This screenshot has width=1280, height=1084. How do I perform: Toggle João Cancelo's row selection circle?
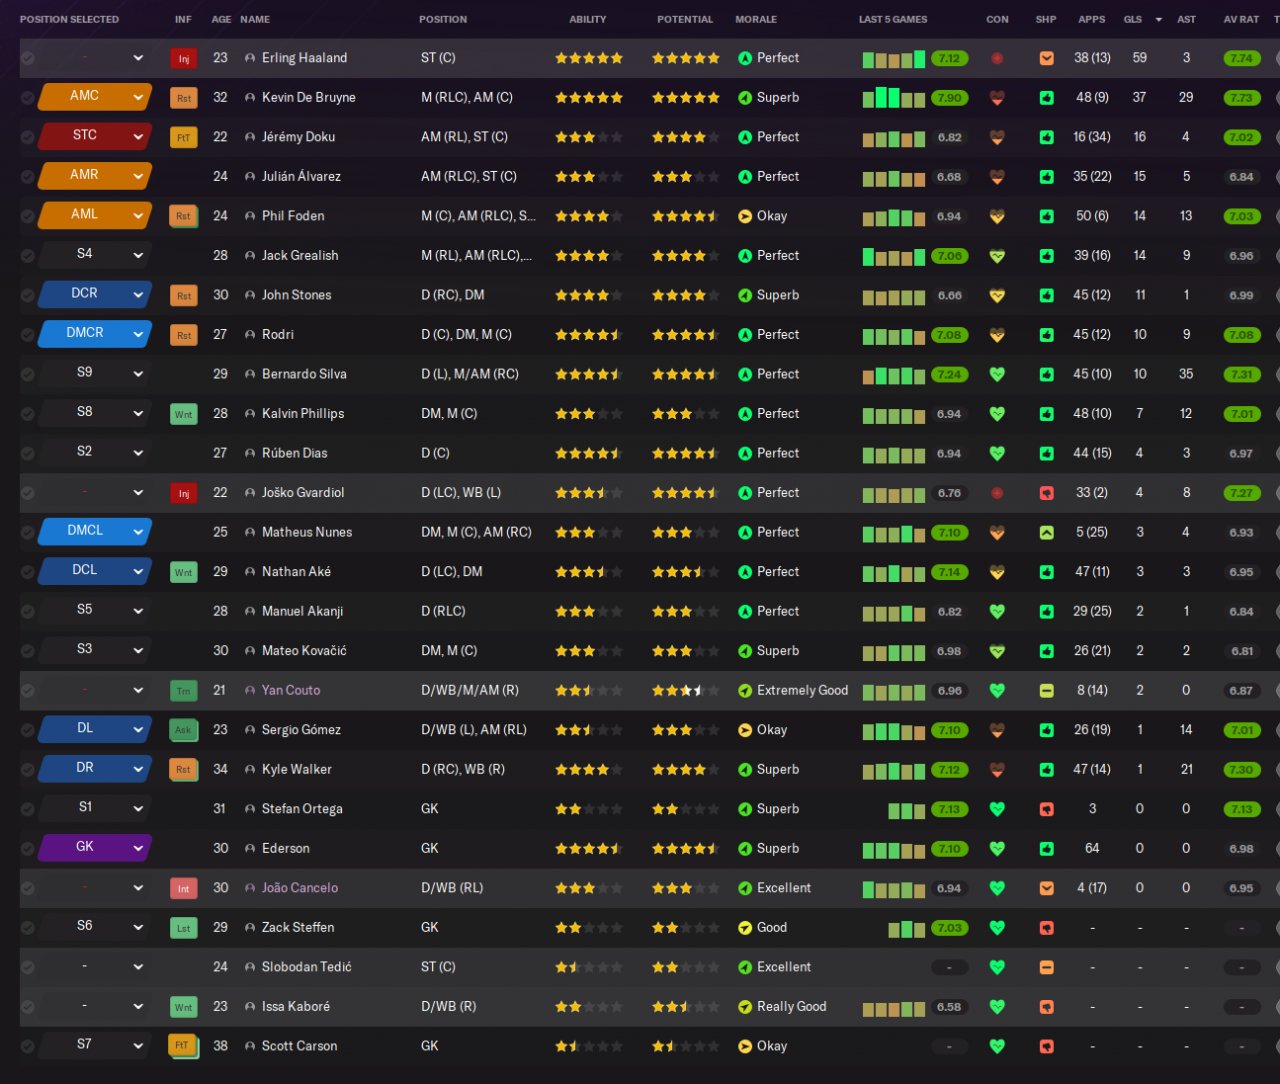pyautogui.click(x=28, y=888)
